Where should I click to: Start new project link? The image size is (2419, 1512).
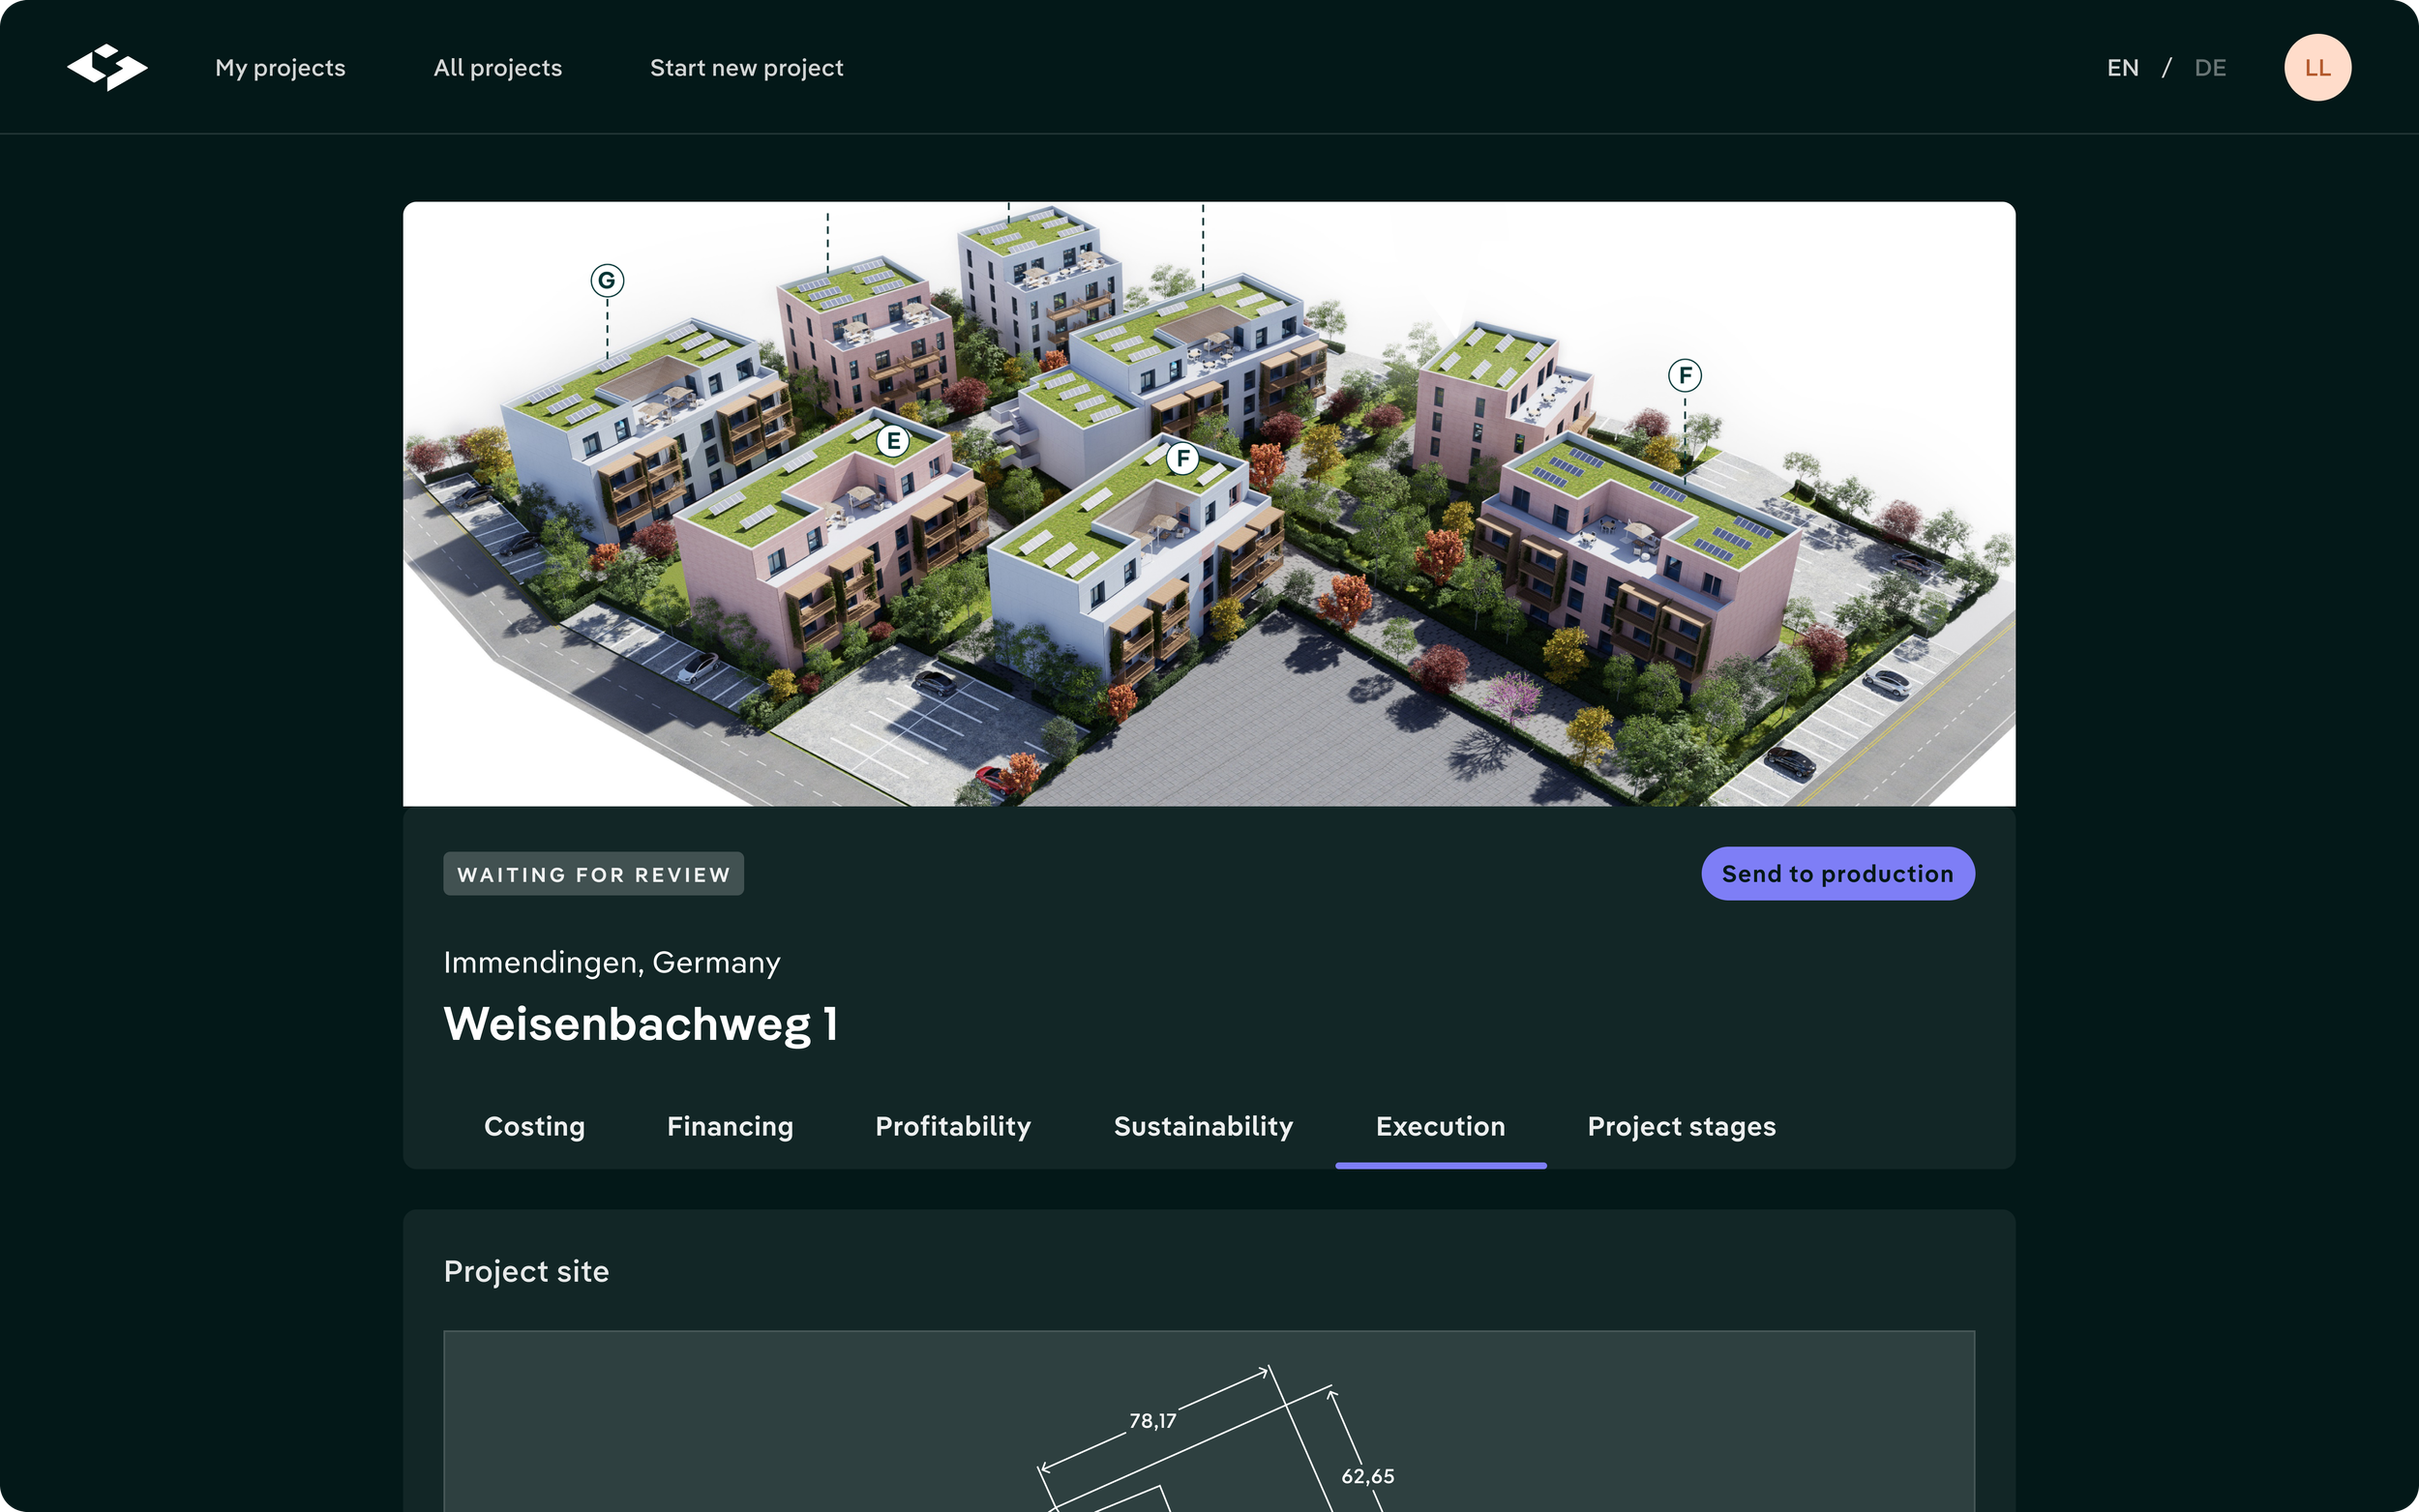coord(746,67)
